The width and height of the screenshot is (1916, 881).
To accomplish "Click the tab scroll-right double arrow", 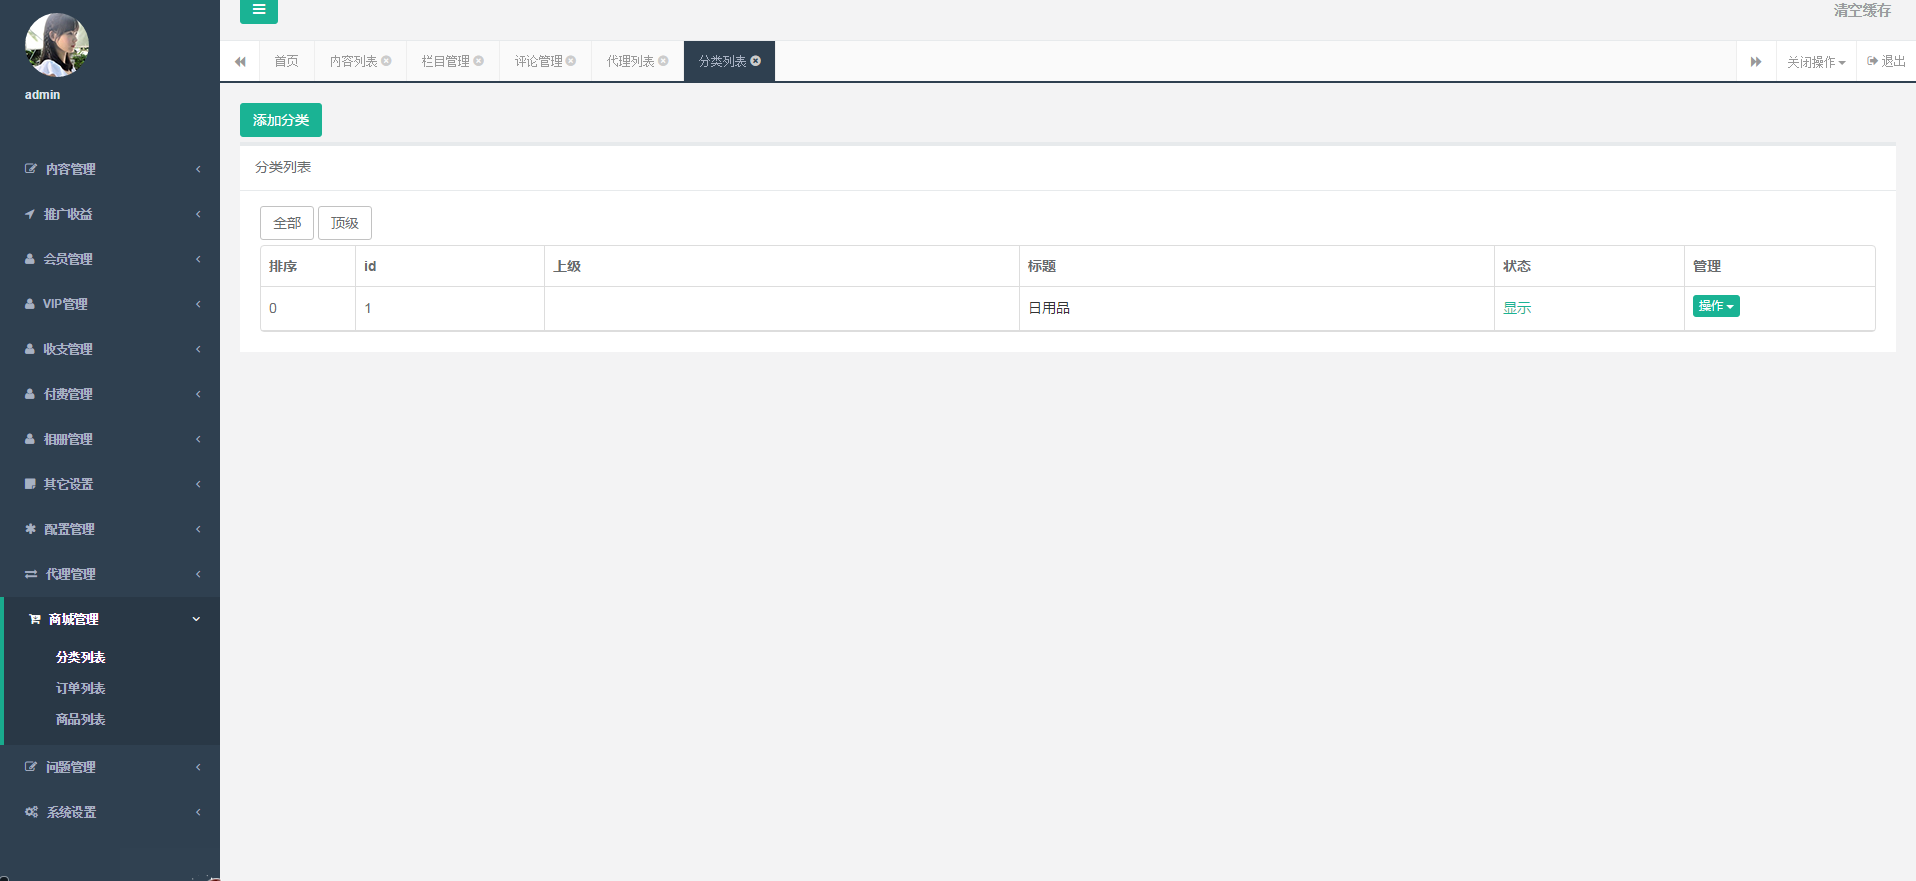I will pos(1755,62).
